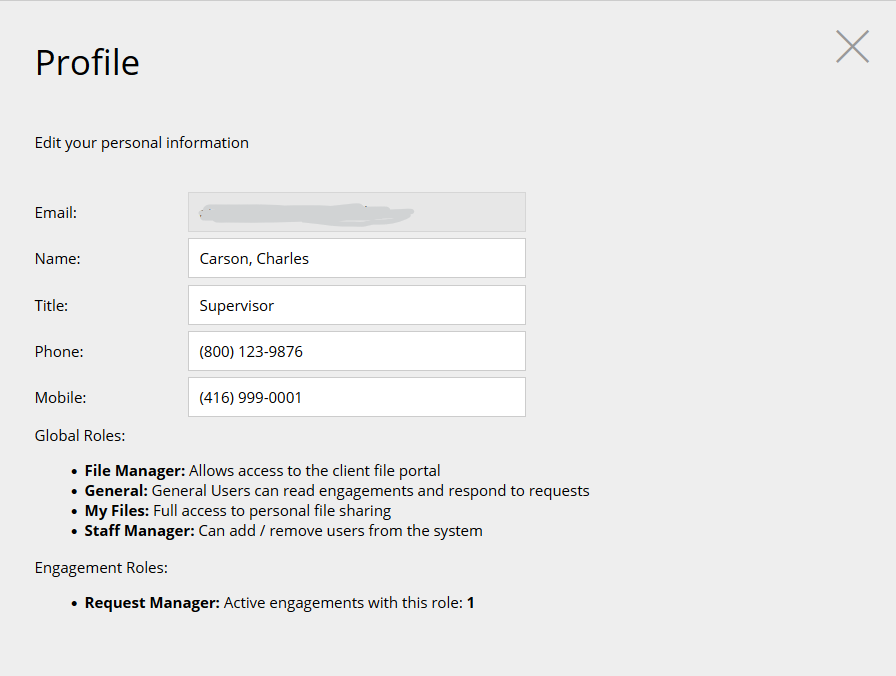
Task: Click the 'Edit your personal information' text
Action: (142, 143)
